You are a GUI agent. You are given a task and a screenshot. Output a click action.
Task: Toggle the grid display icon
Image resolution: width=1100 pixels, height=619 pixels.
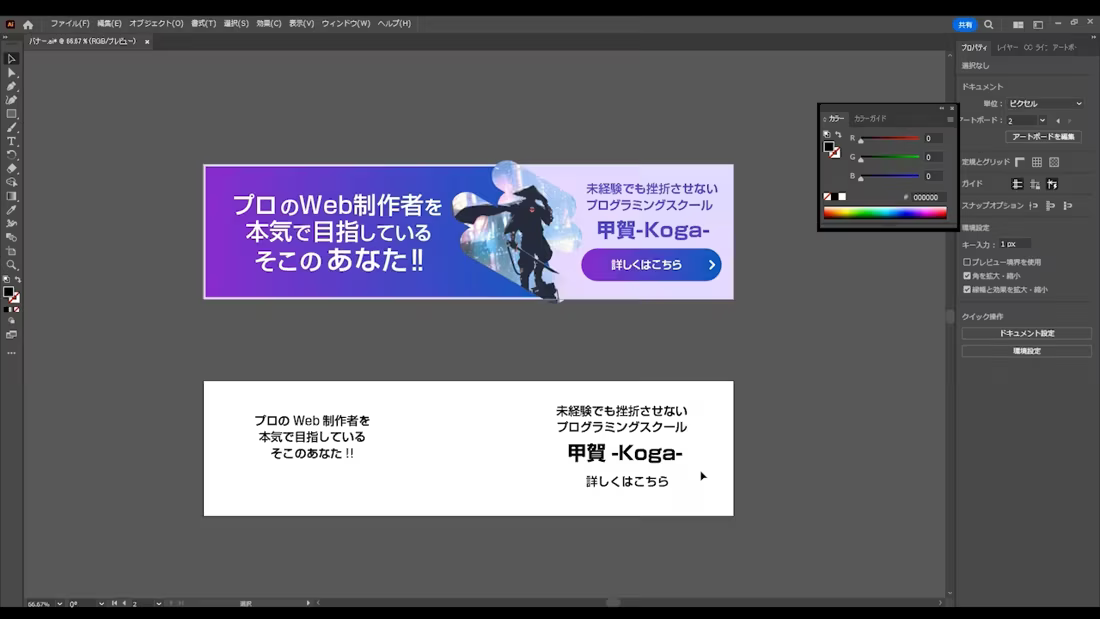1037,162
